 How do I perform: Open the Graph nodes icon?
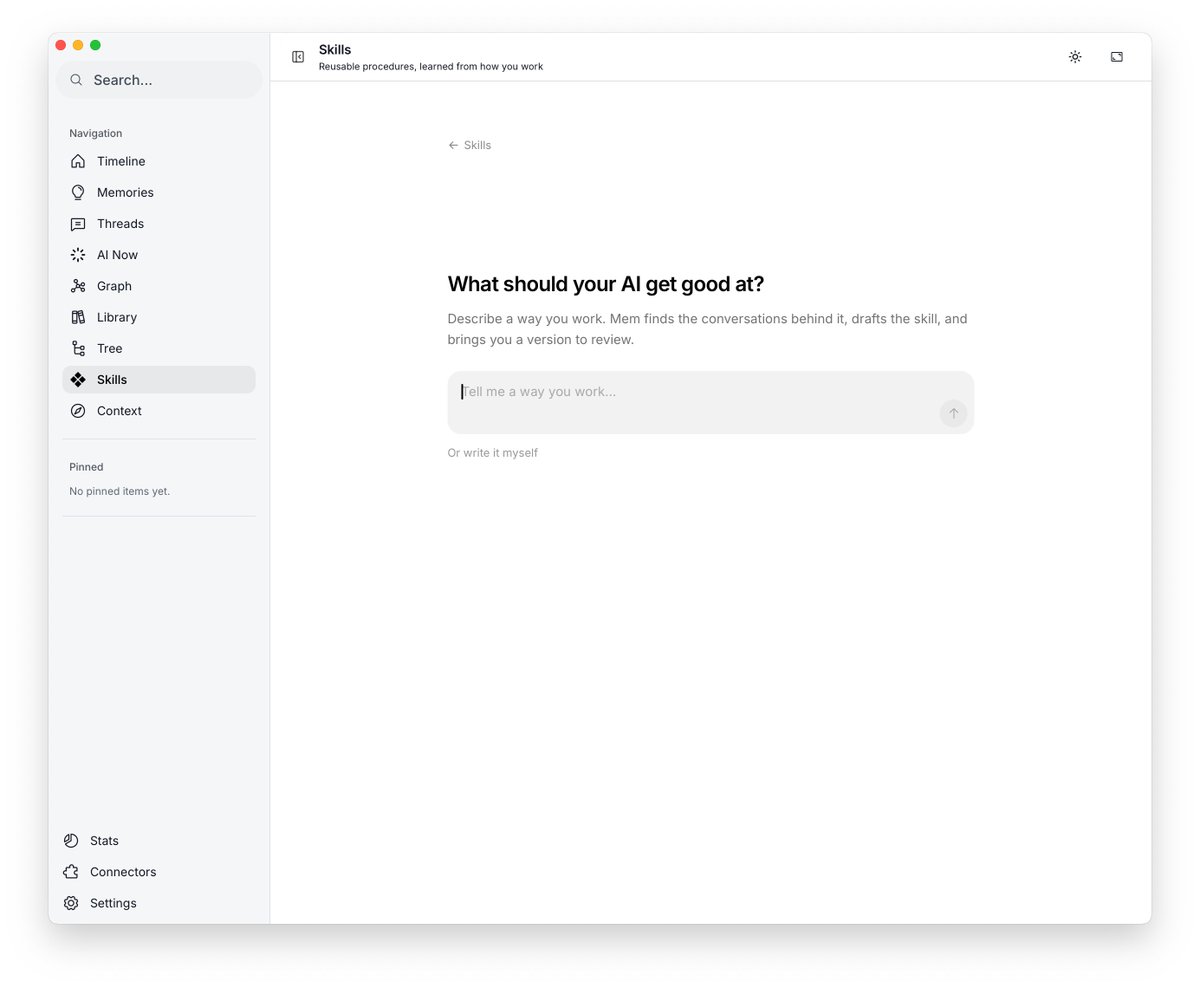click(78, 286)
